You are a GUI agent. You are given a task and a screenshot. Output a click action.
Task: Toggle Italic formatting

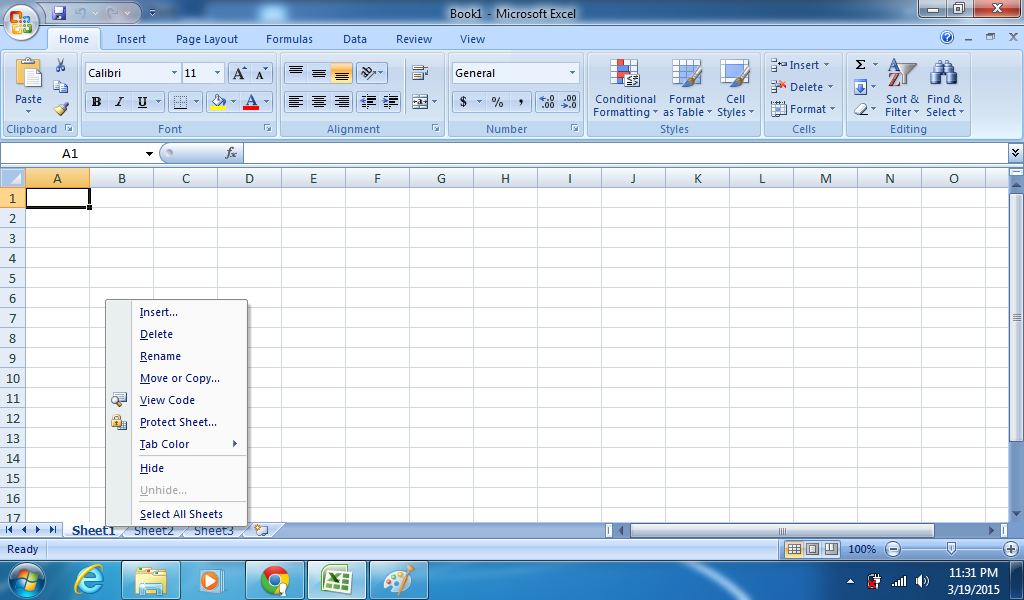click(x=119, y=102)
